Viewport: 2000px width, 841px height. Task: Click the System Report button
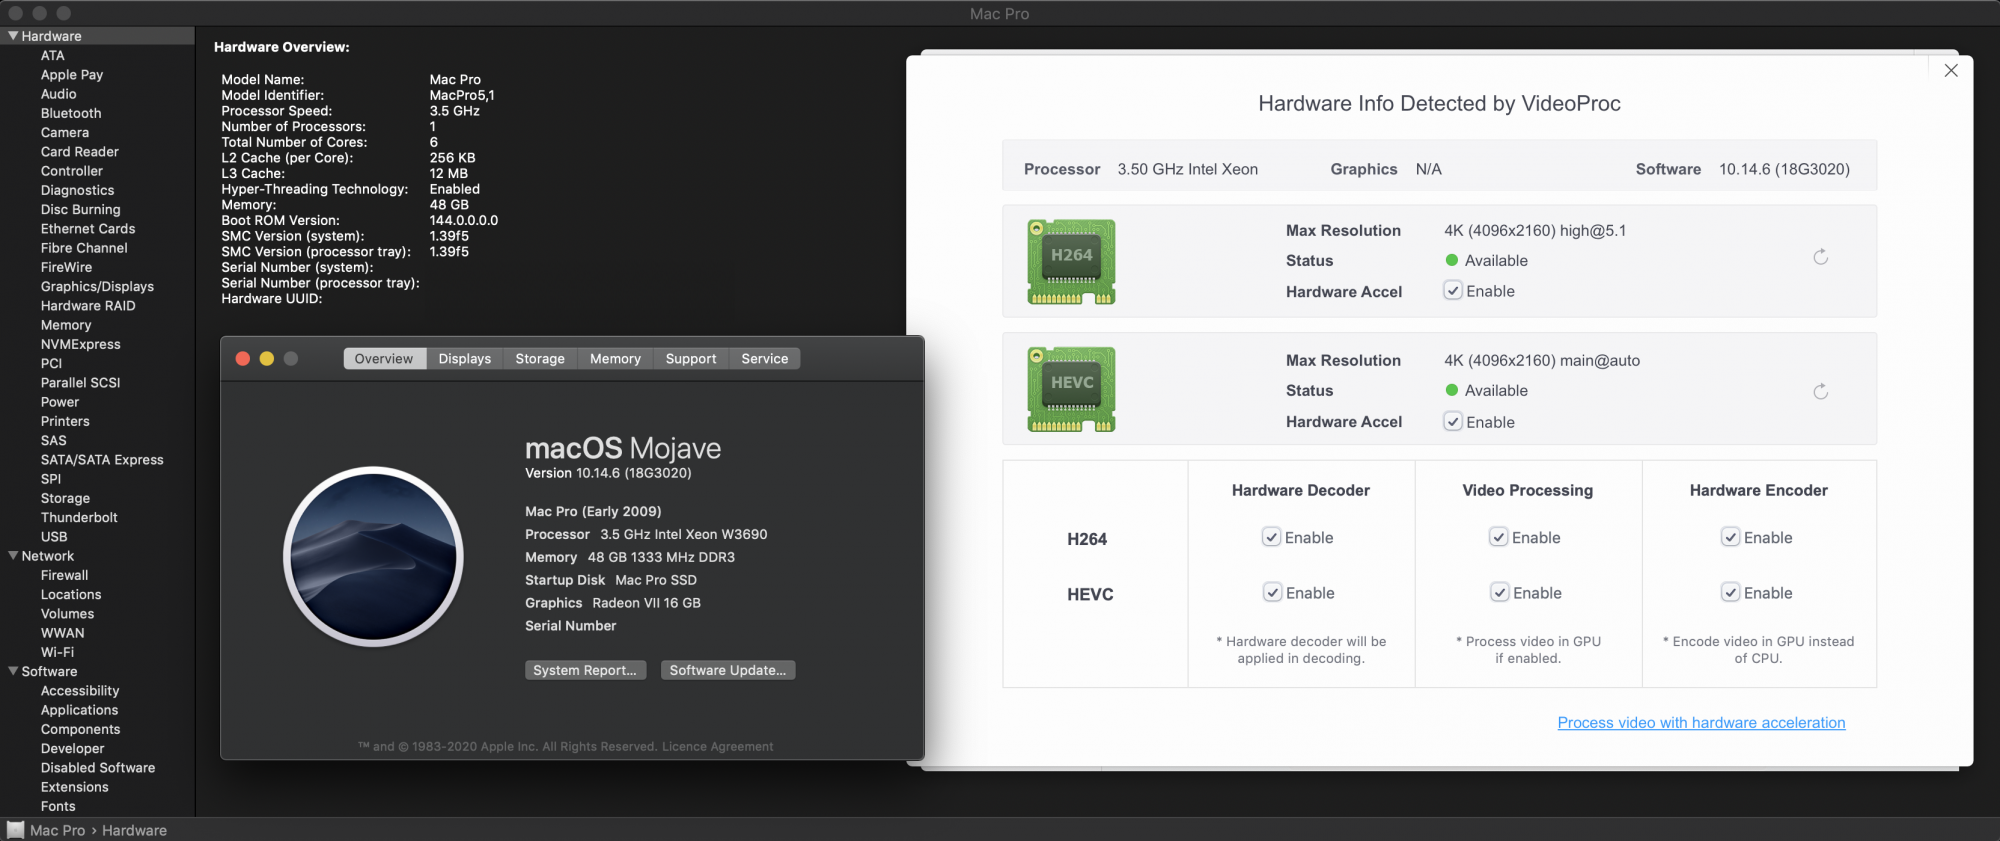coord(585,670)
